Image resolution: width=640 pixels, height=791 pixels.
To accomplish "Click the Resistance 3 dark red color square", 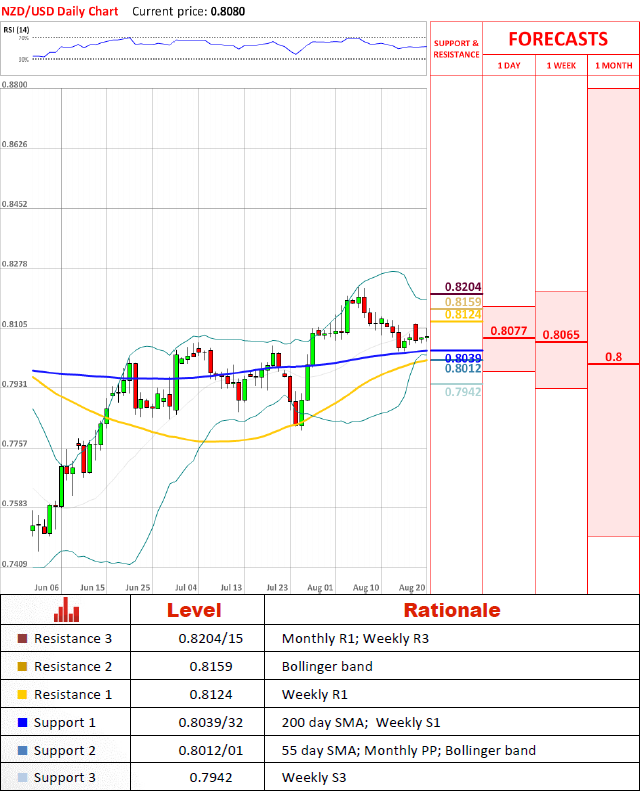I will (23, 639).
